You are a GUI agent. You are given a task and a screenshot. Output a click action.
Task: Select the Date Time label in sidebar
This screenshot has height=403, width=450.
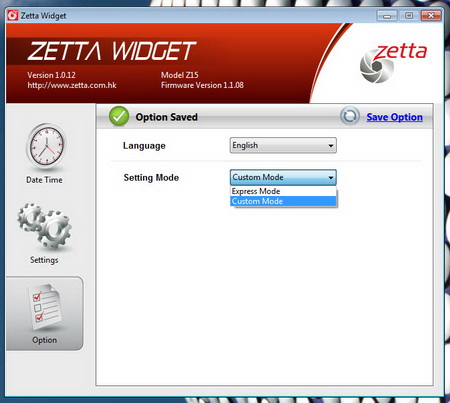pos(44,180)
